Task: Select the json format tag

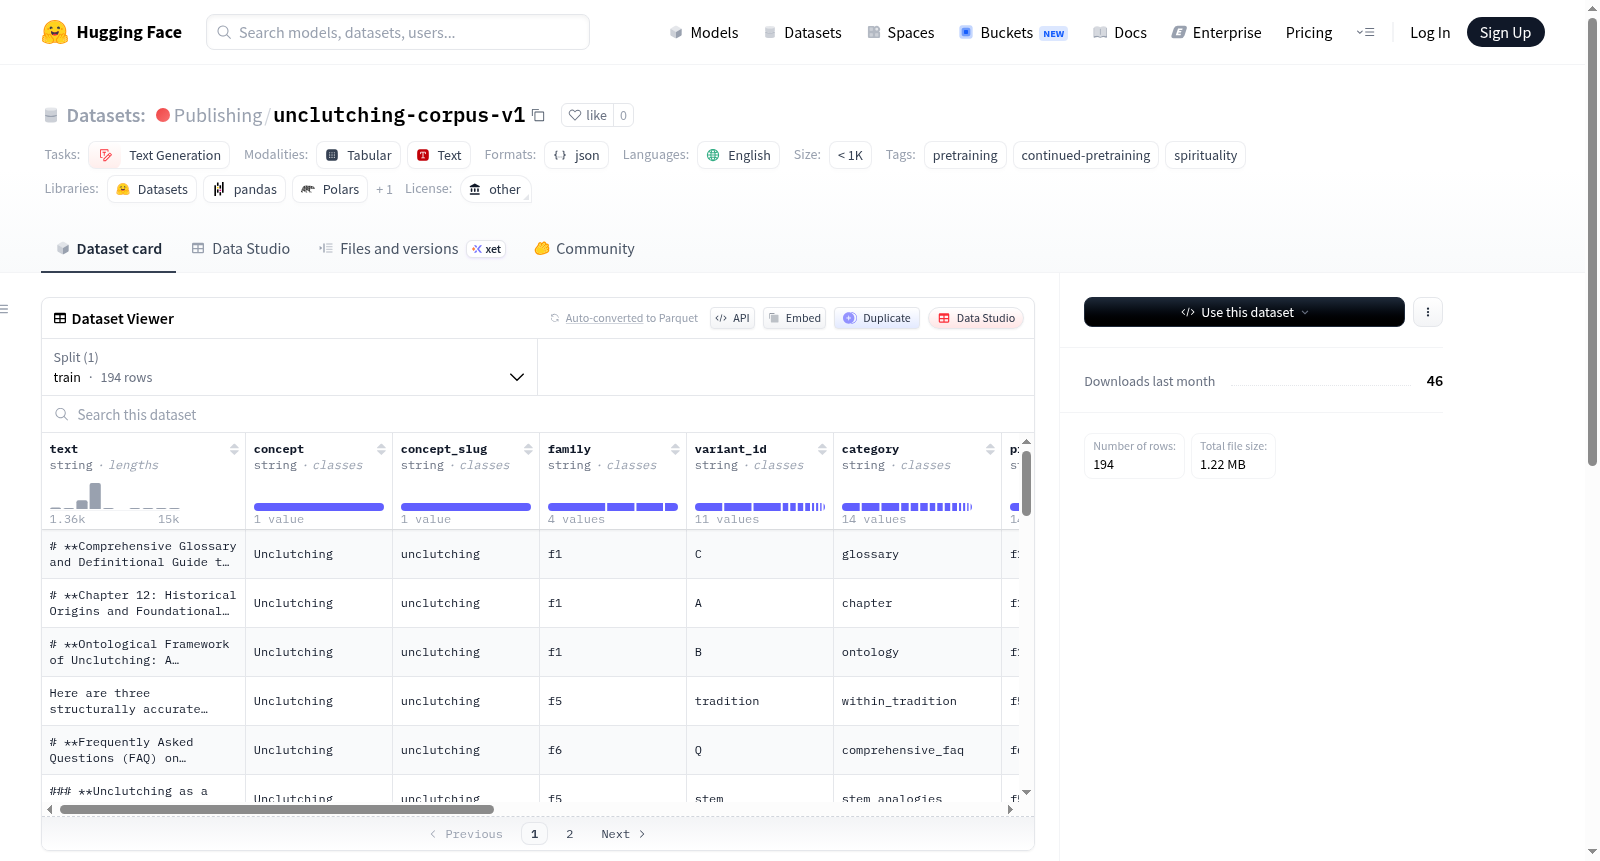Action: coord(577,155)
